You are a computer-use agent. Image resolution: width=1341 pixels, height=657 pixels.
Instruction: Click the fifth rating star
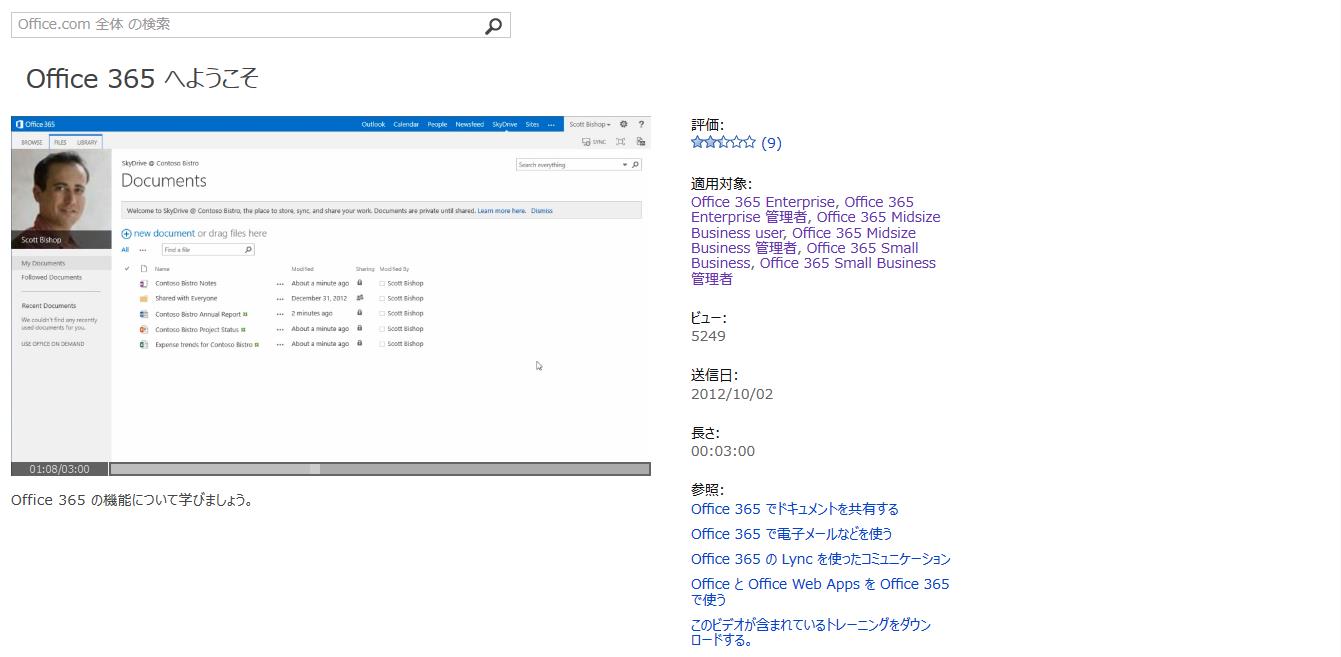[749, 142]
